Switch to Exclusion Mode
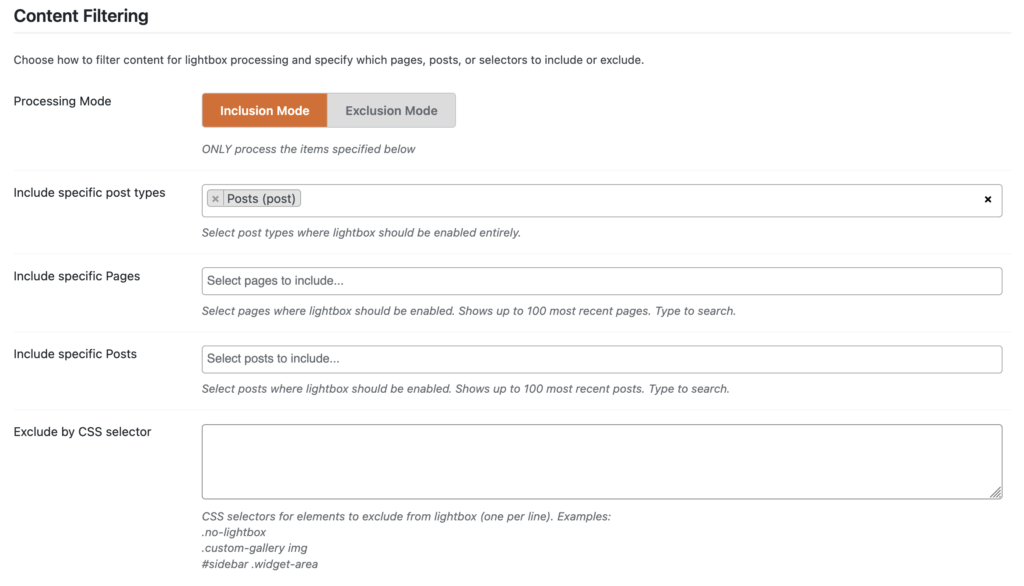This screenshot has width=1024, height=586. (391, 111)
